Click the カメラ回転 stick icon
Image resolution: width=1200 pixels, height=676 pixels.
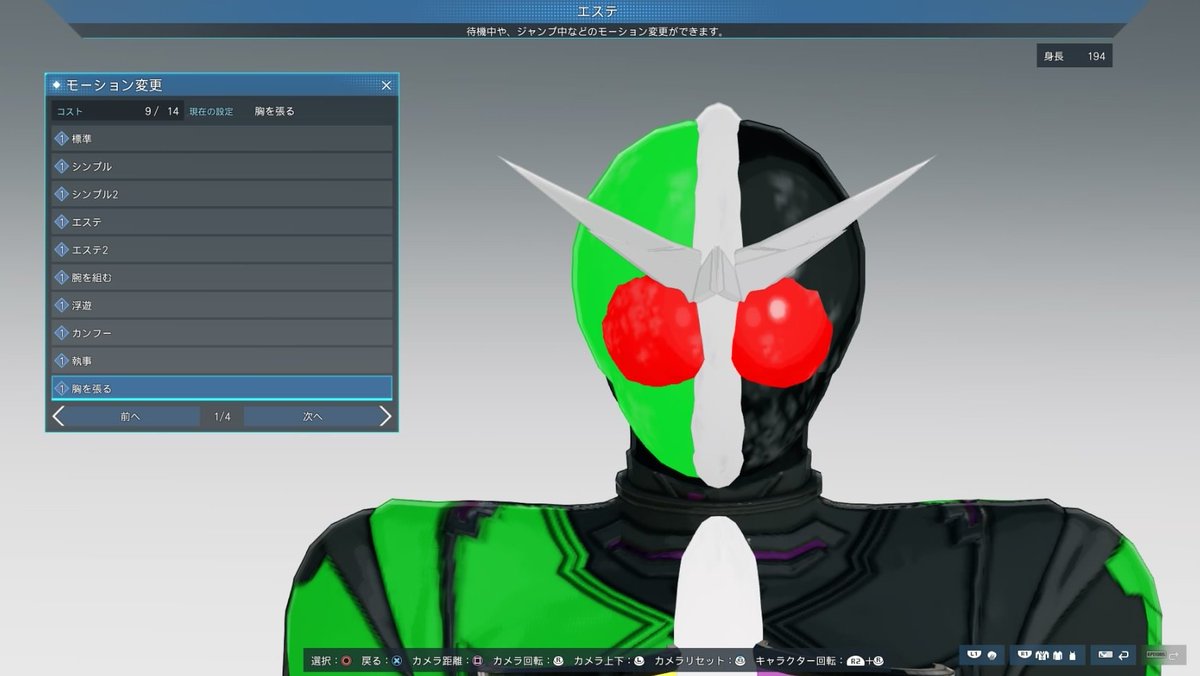[x=558, y=661]
